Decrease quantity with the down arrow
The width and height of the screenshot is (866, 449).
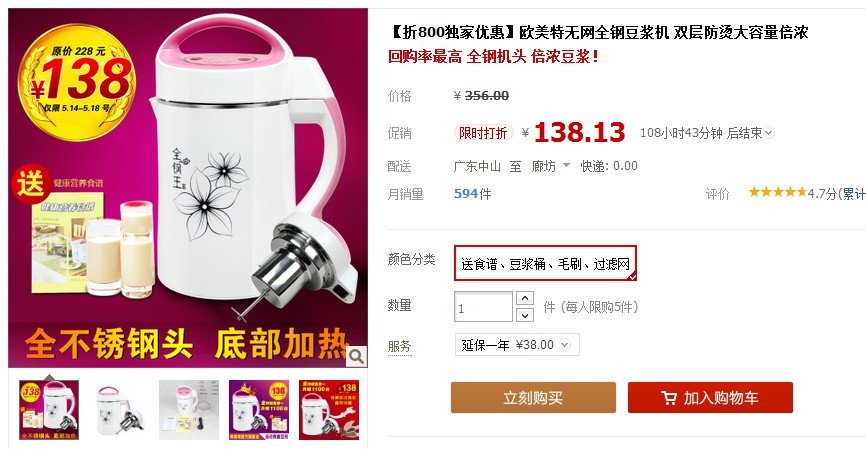pos(525,315)
